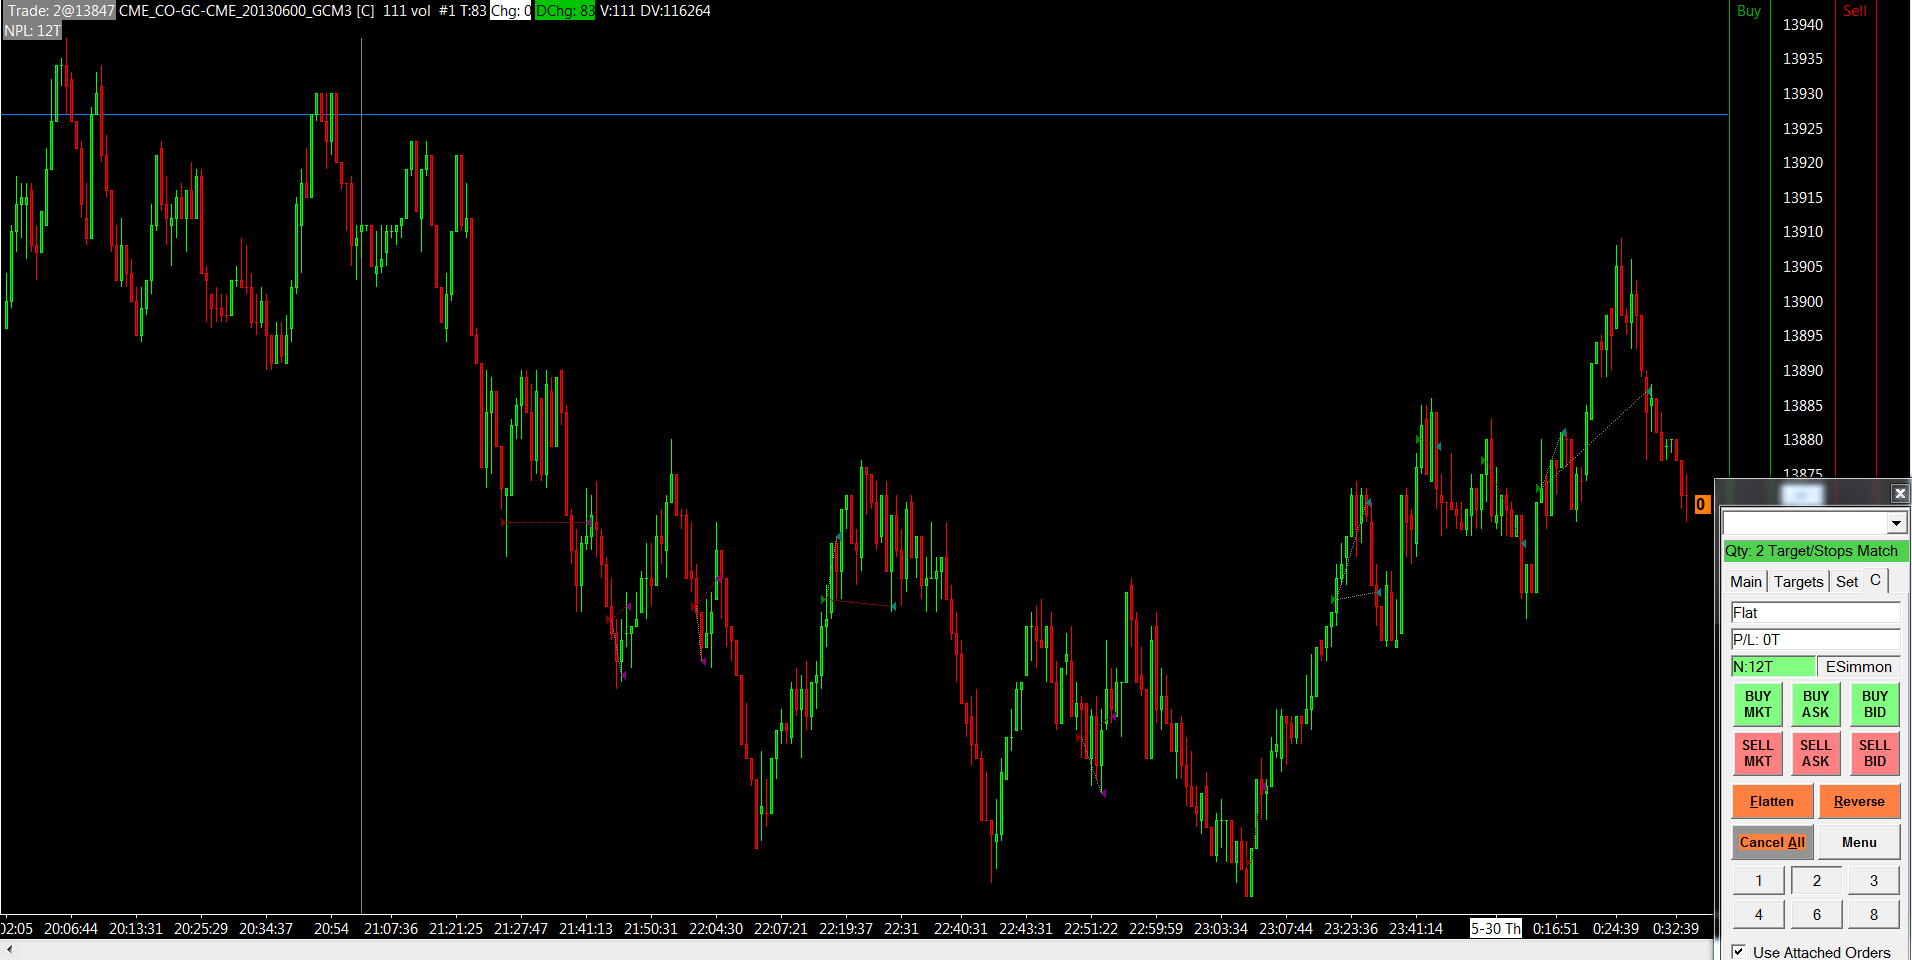
Task: Click the blue horizontal price line
Action: pyautogui.click(x=864, y=115)
